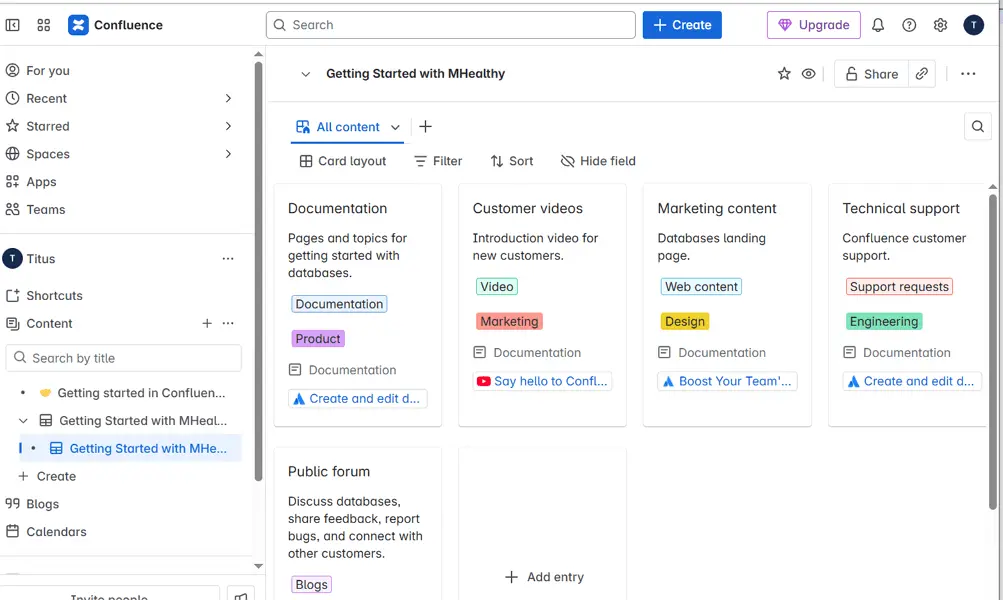Add a new view with plus icon
This screenshot has width=1003, height=600.
coord(425,127)
